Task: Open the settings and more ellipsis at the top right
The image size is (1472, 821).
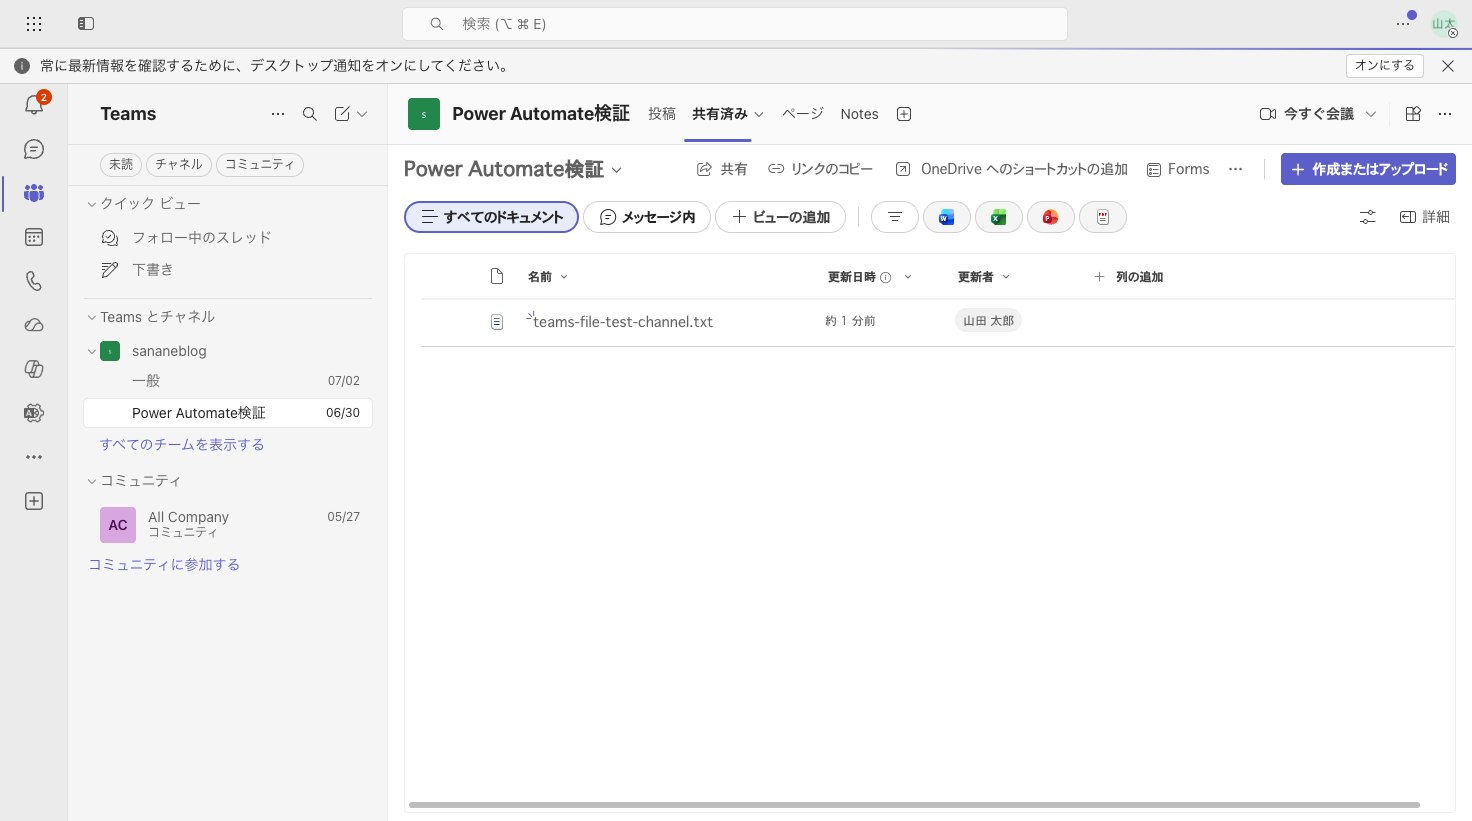Action: click(x=1403, y=23)
